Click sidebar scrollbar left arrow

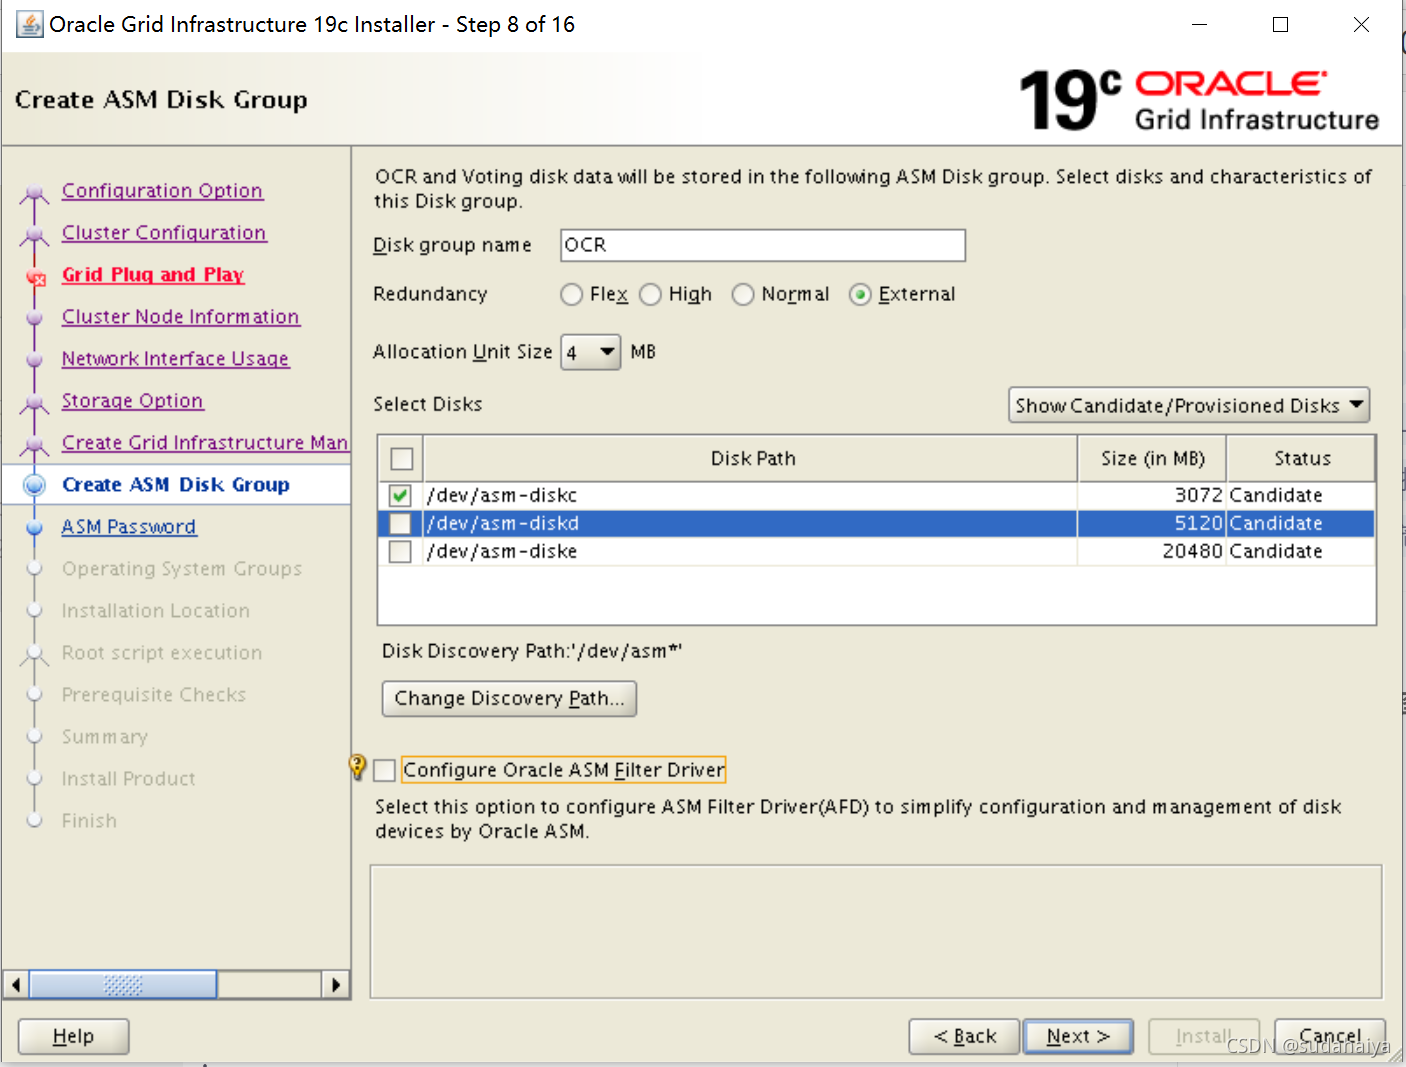[15, 985]
